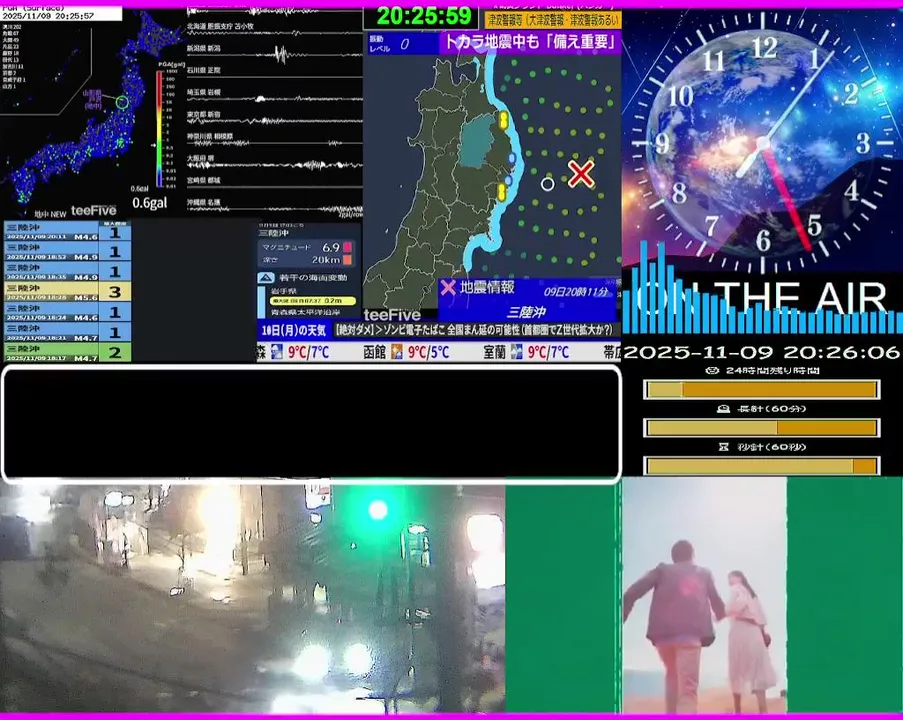The image size is (903, 720).
Task: Click the 津波警報等 orange banner
Action: (x=553, y=20)
